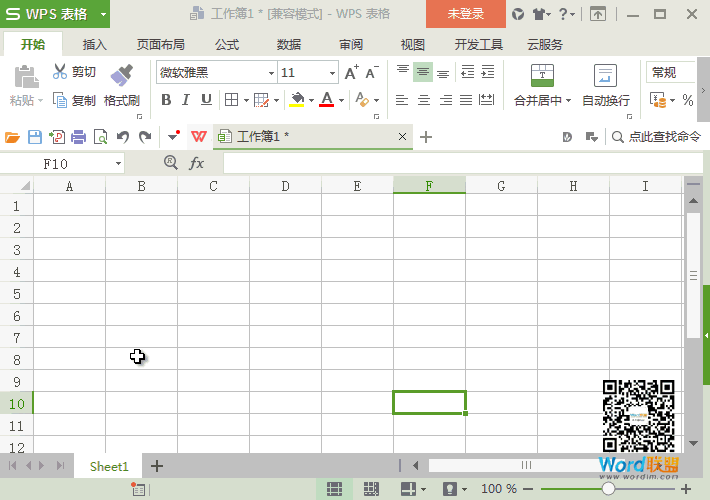Image resolution: width=710 pixels, height=500 pixels.
Task: Click Wrap Text (自动换行) button
Action: (605, 86)
